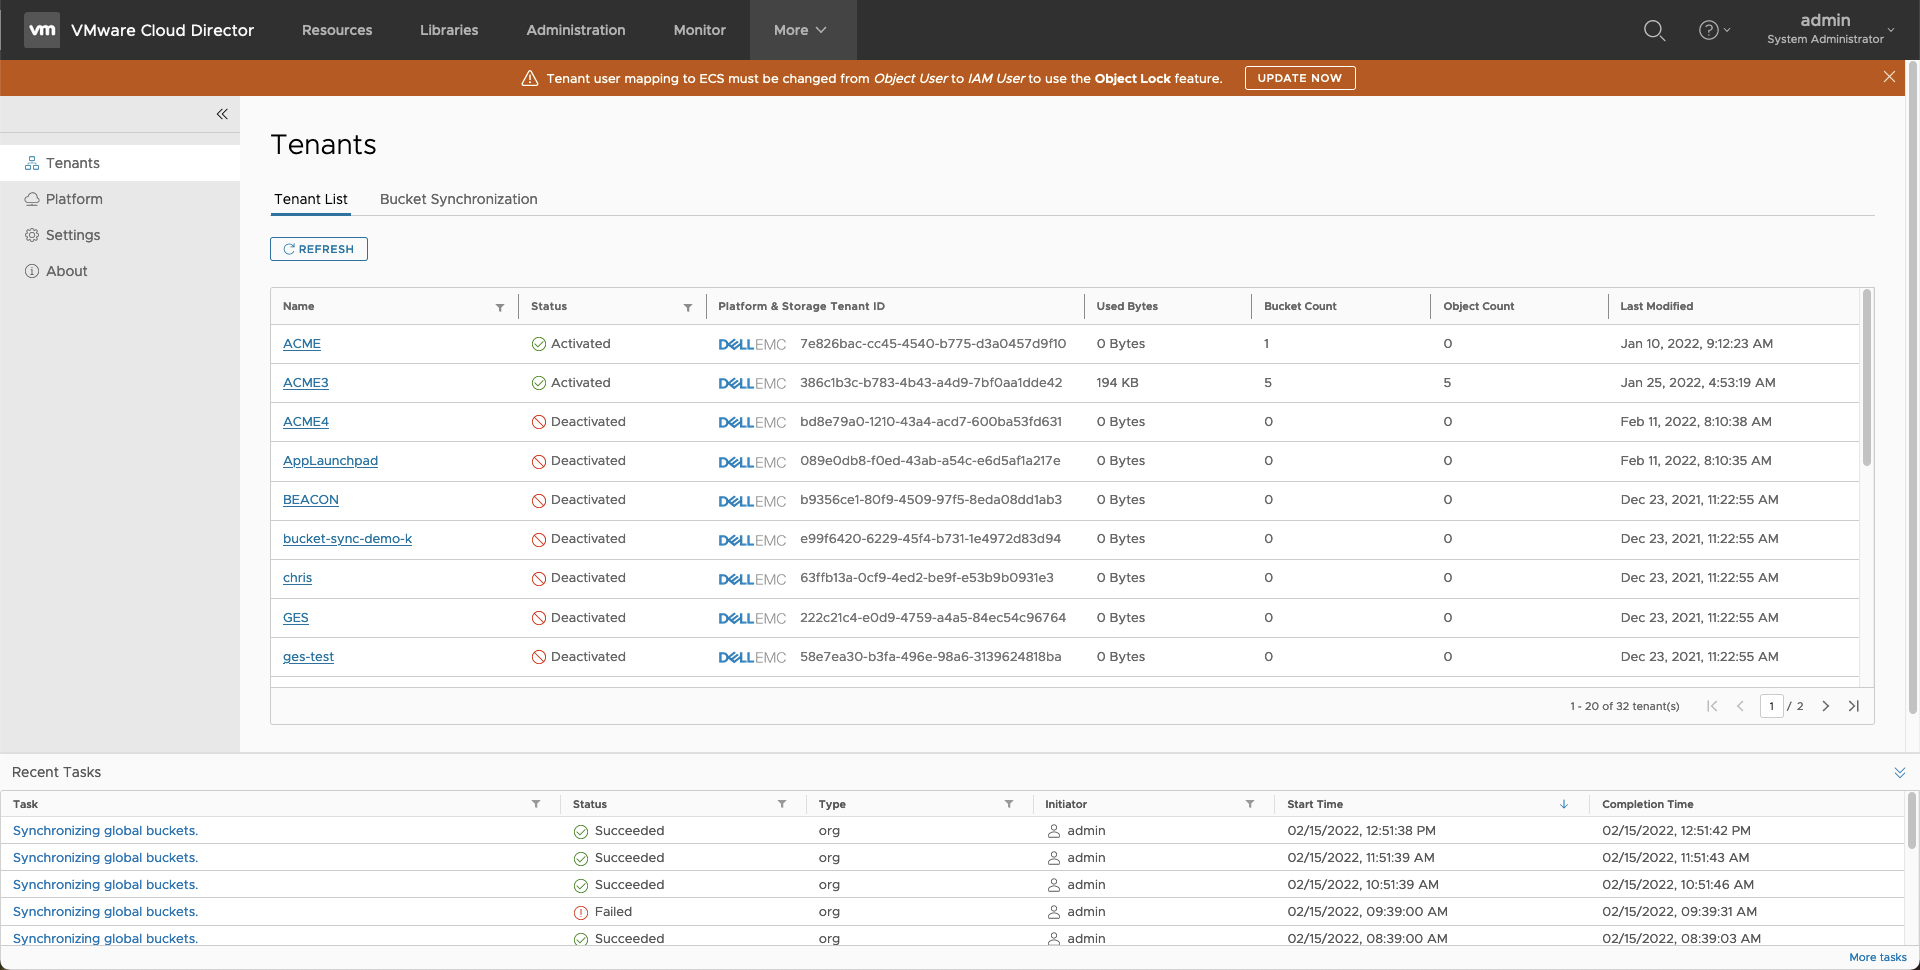The height and width of the screenshot is (970, 1920).
Task: Click the page number input field
Action: tap(1771, 706)
